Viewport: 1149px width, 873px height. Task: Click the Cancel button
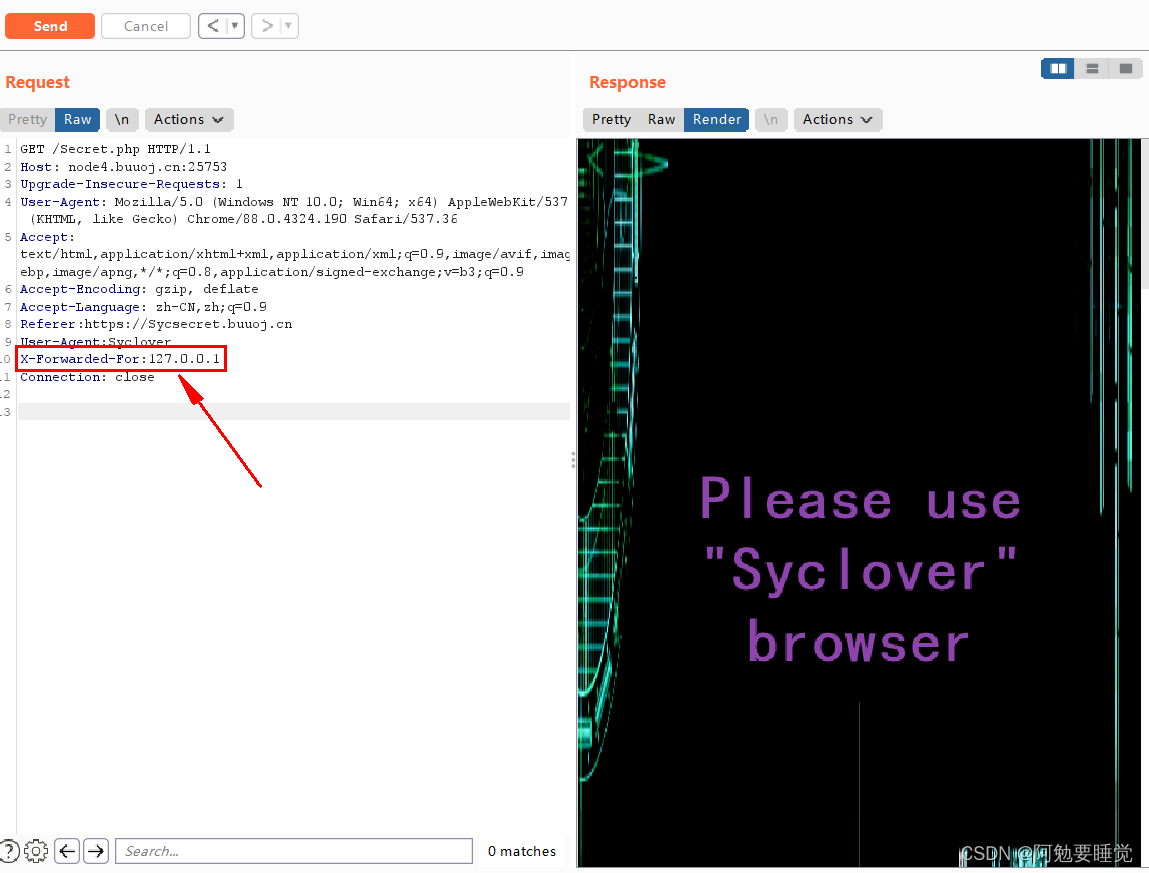coord(146,26)
